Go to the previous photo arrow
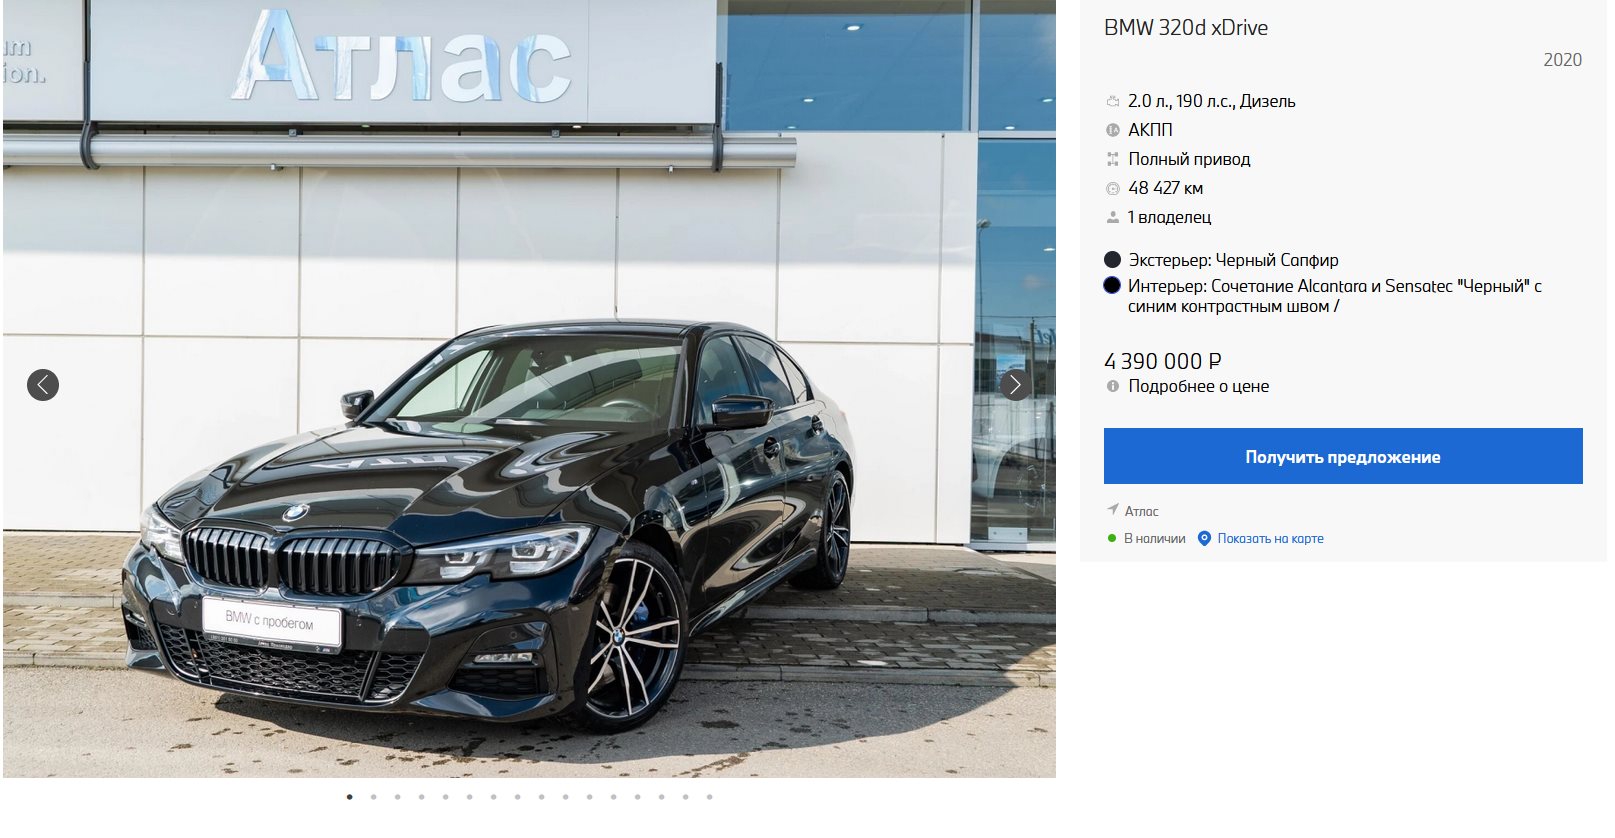This screenshot has height=838, width=1615. pos(43,385)
